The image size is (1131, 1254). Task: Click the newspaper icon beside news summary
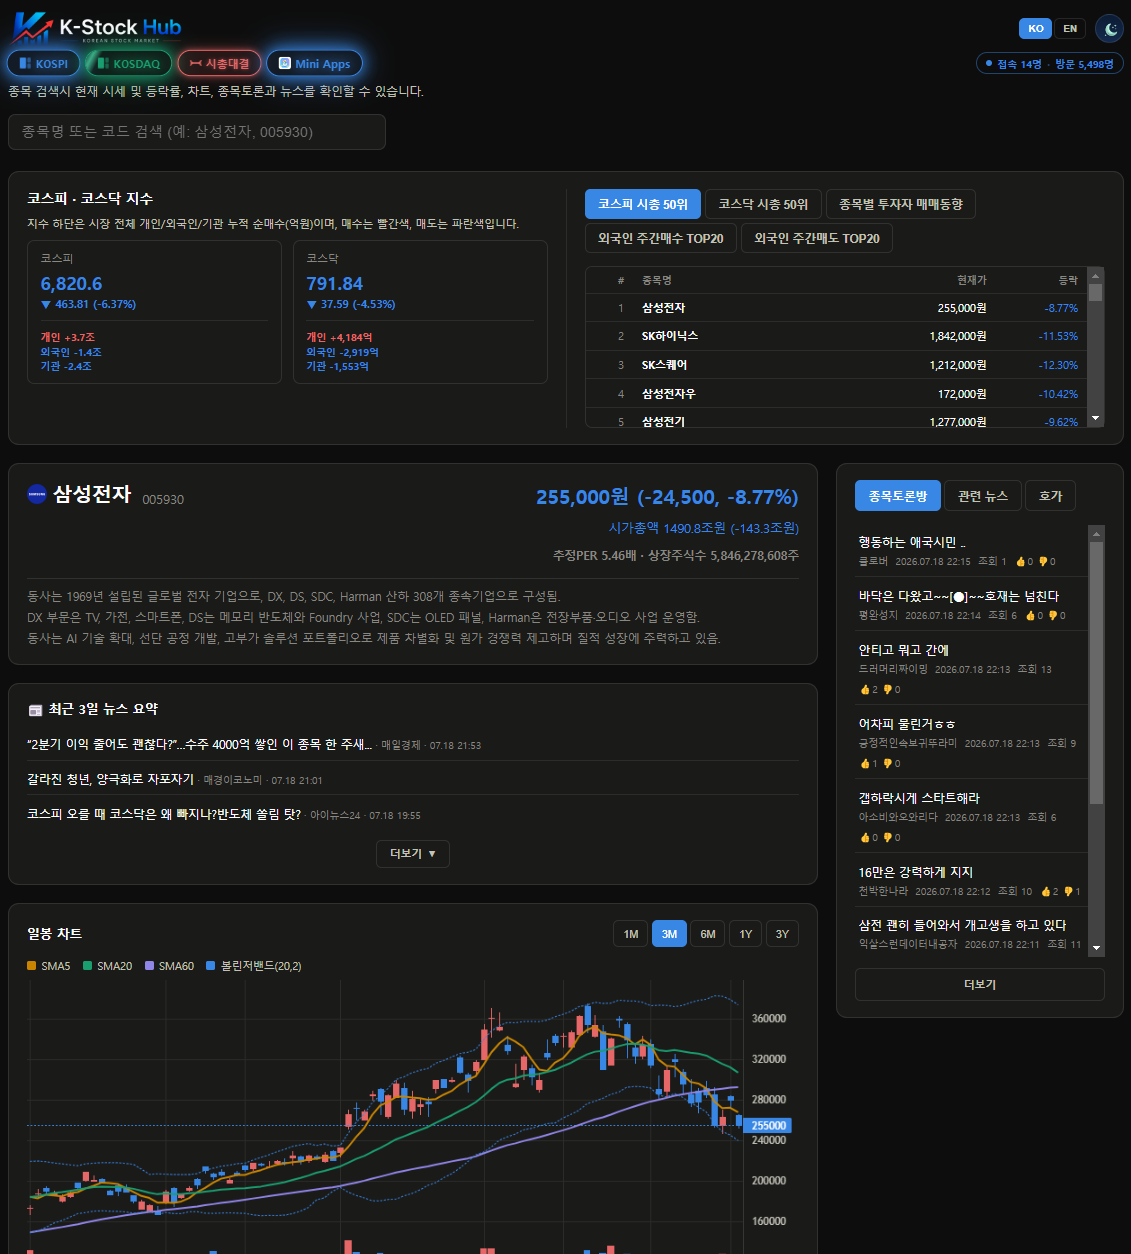(35, 710)
